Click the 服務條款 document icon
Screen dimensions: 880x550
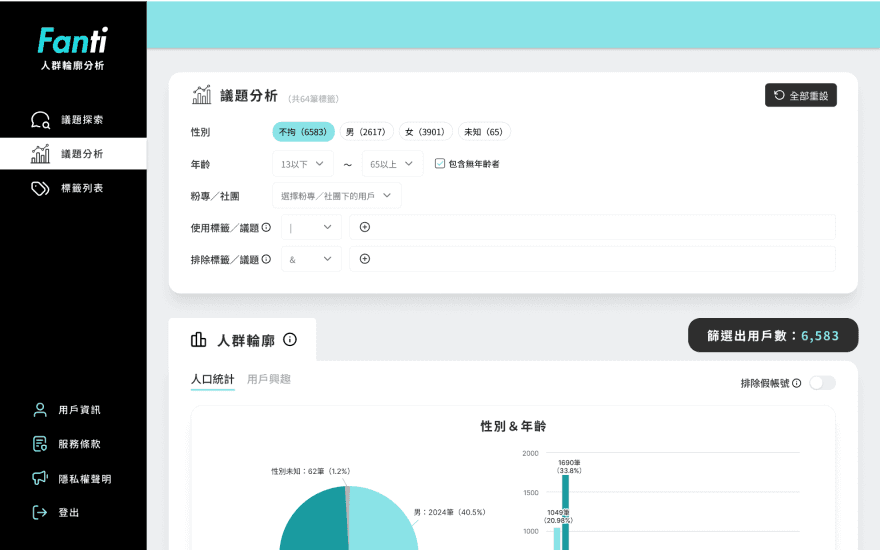pyautogui.click(x=40, y=444)
